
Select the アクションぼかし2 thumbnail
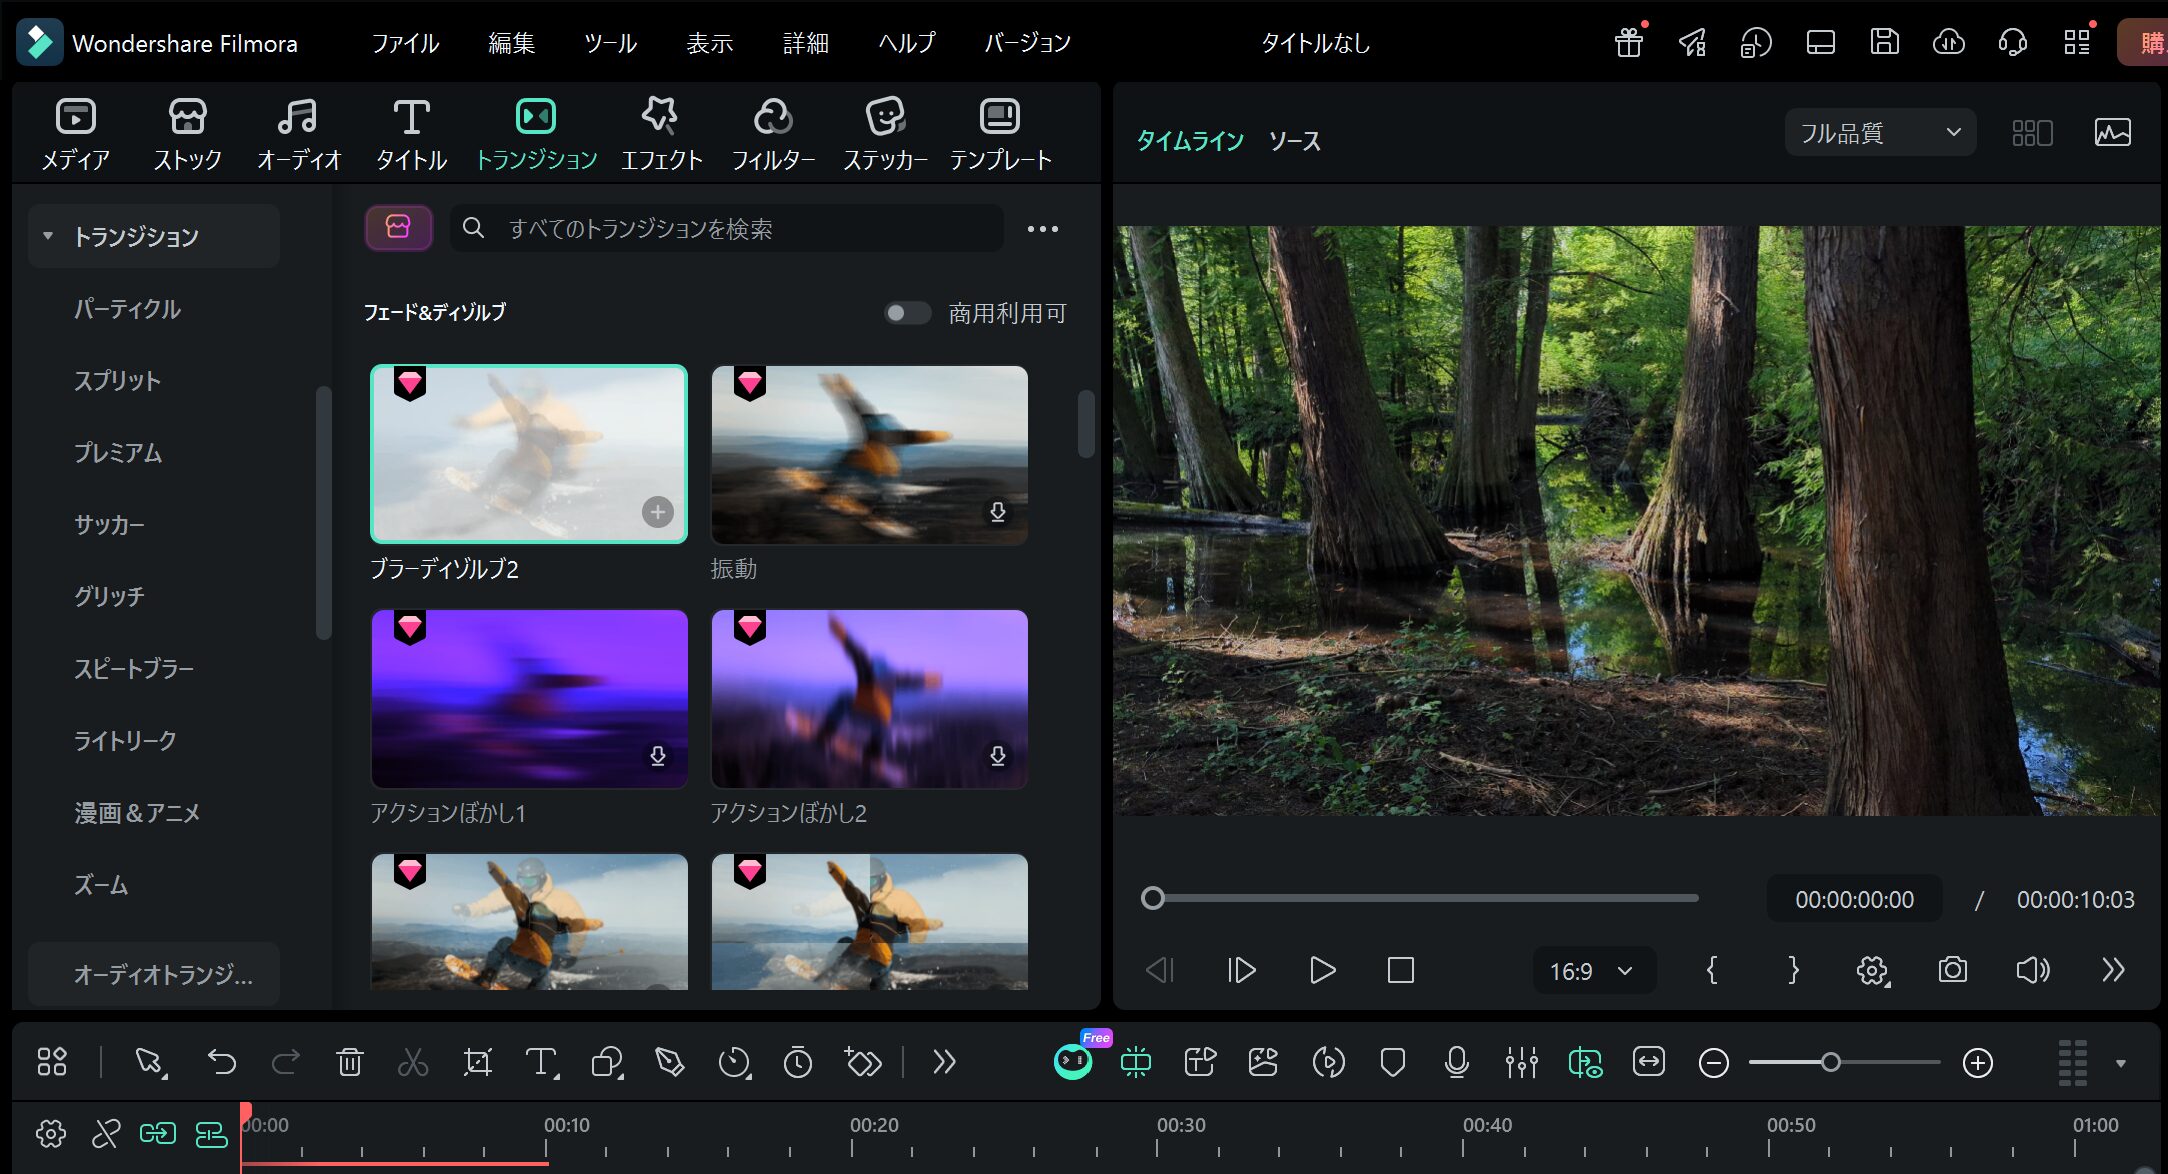click(869, 699)
